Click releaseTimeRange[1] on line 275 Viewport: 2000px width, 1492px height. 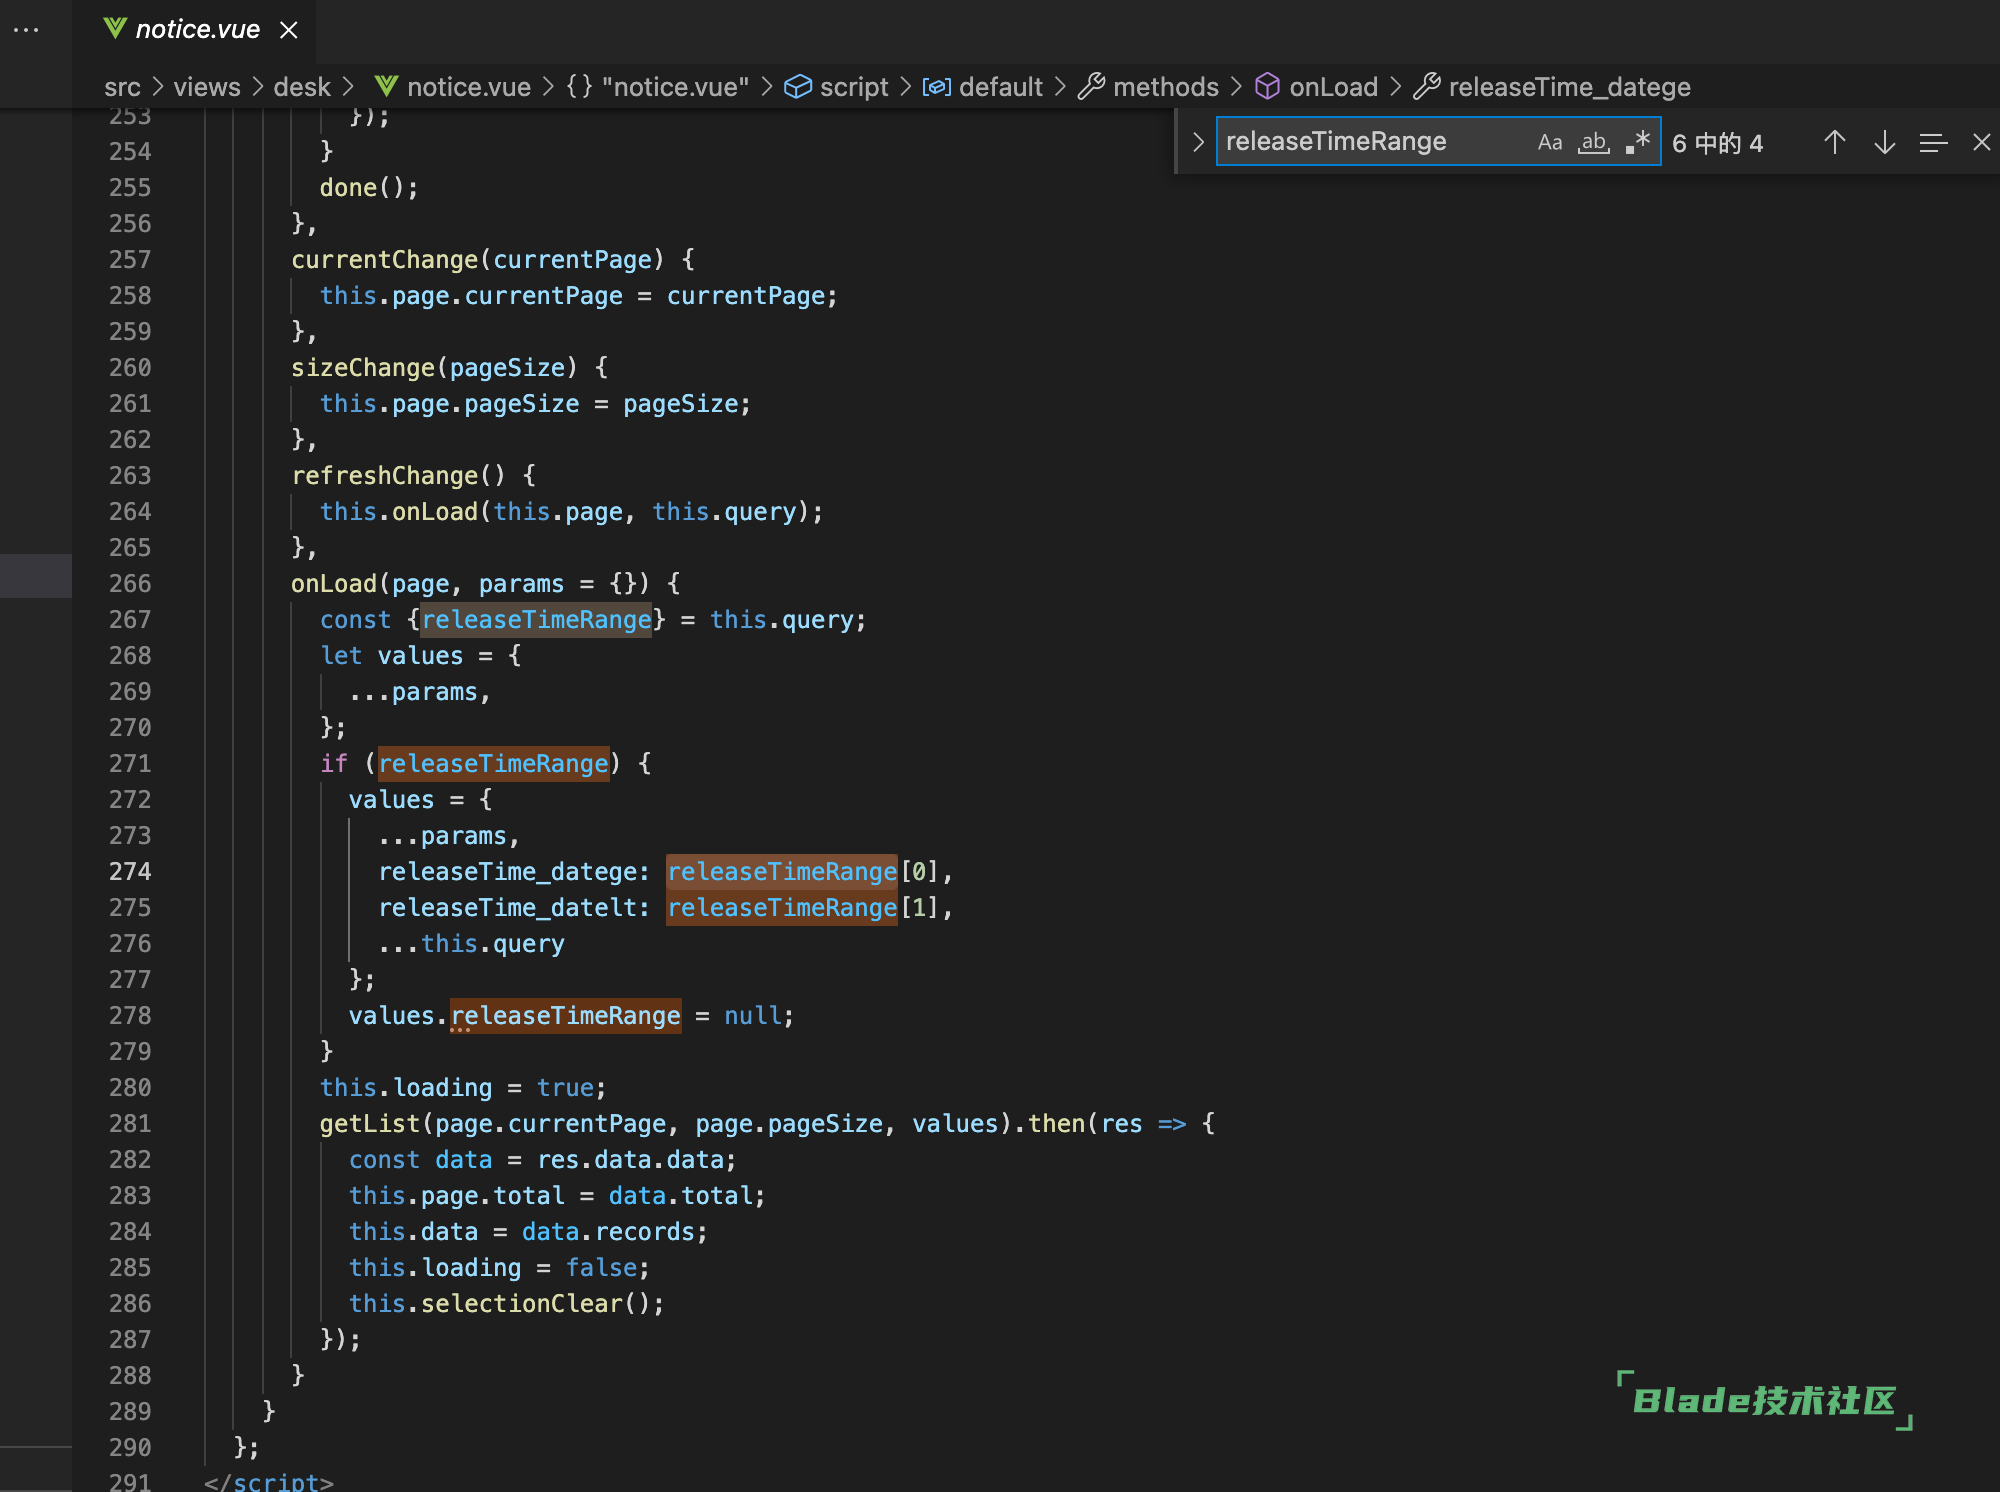[803, 907]
